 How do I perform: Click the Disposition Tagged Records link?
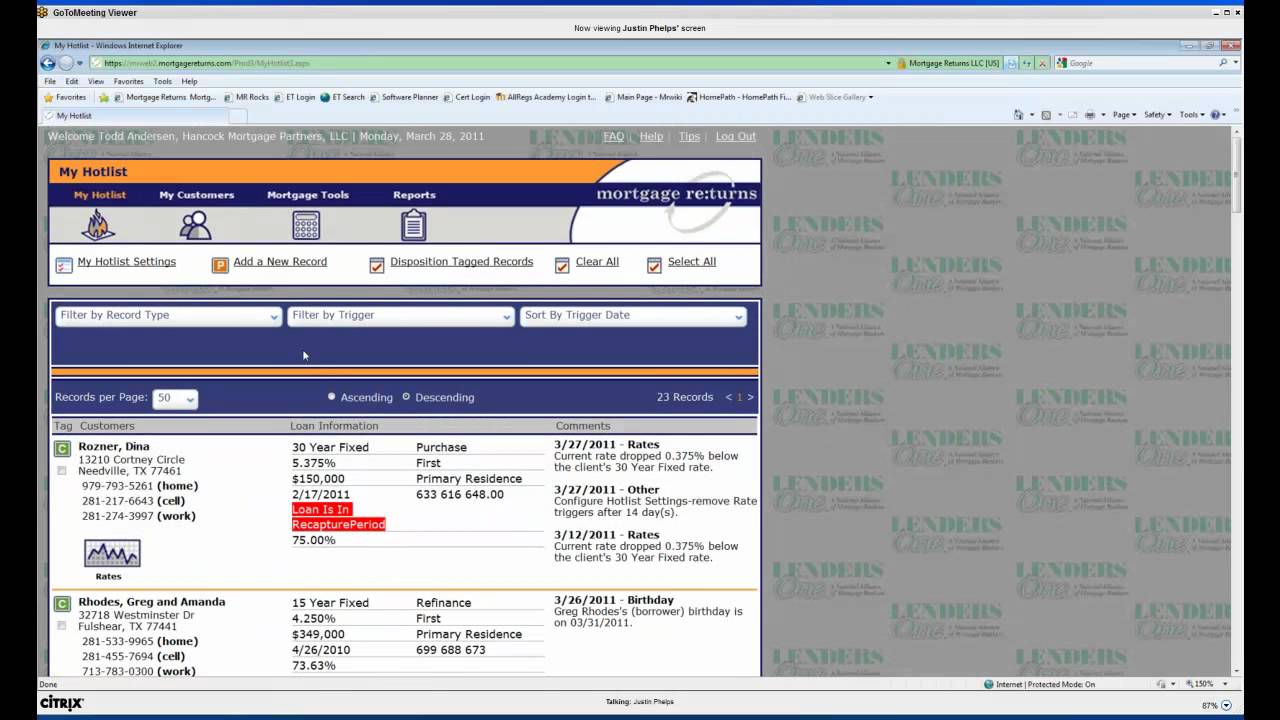461,262
